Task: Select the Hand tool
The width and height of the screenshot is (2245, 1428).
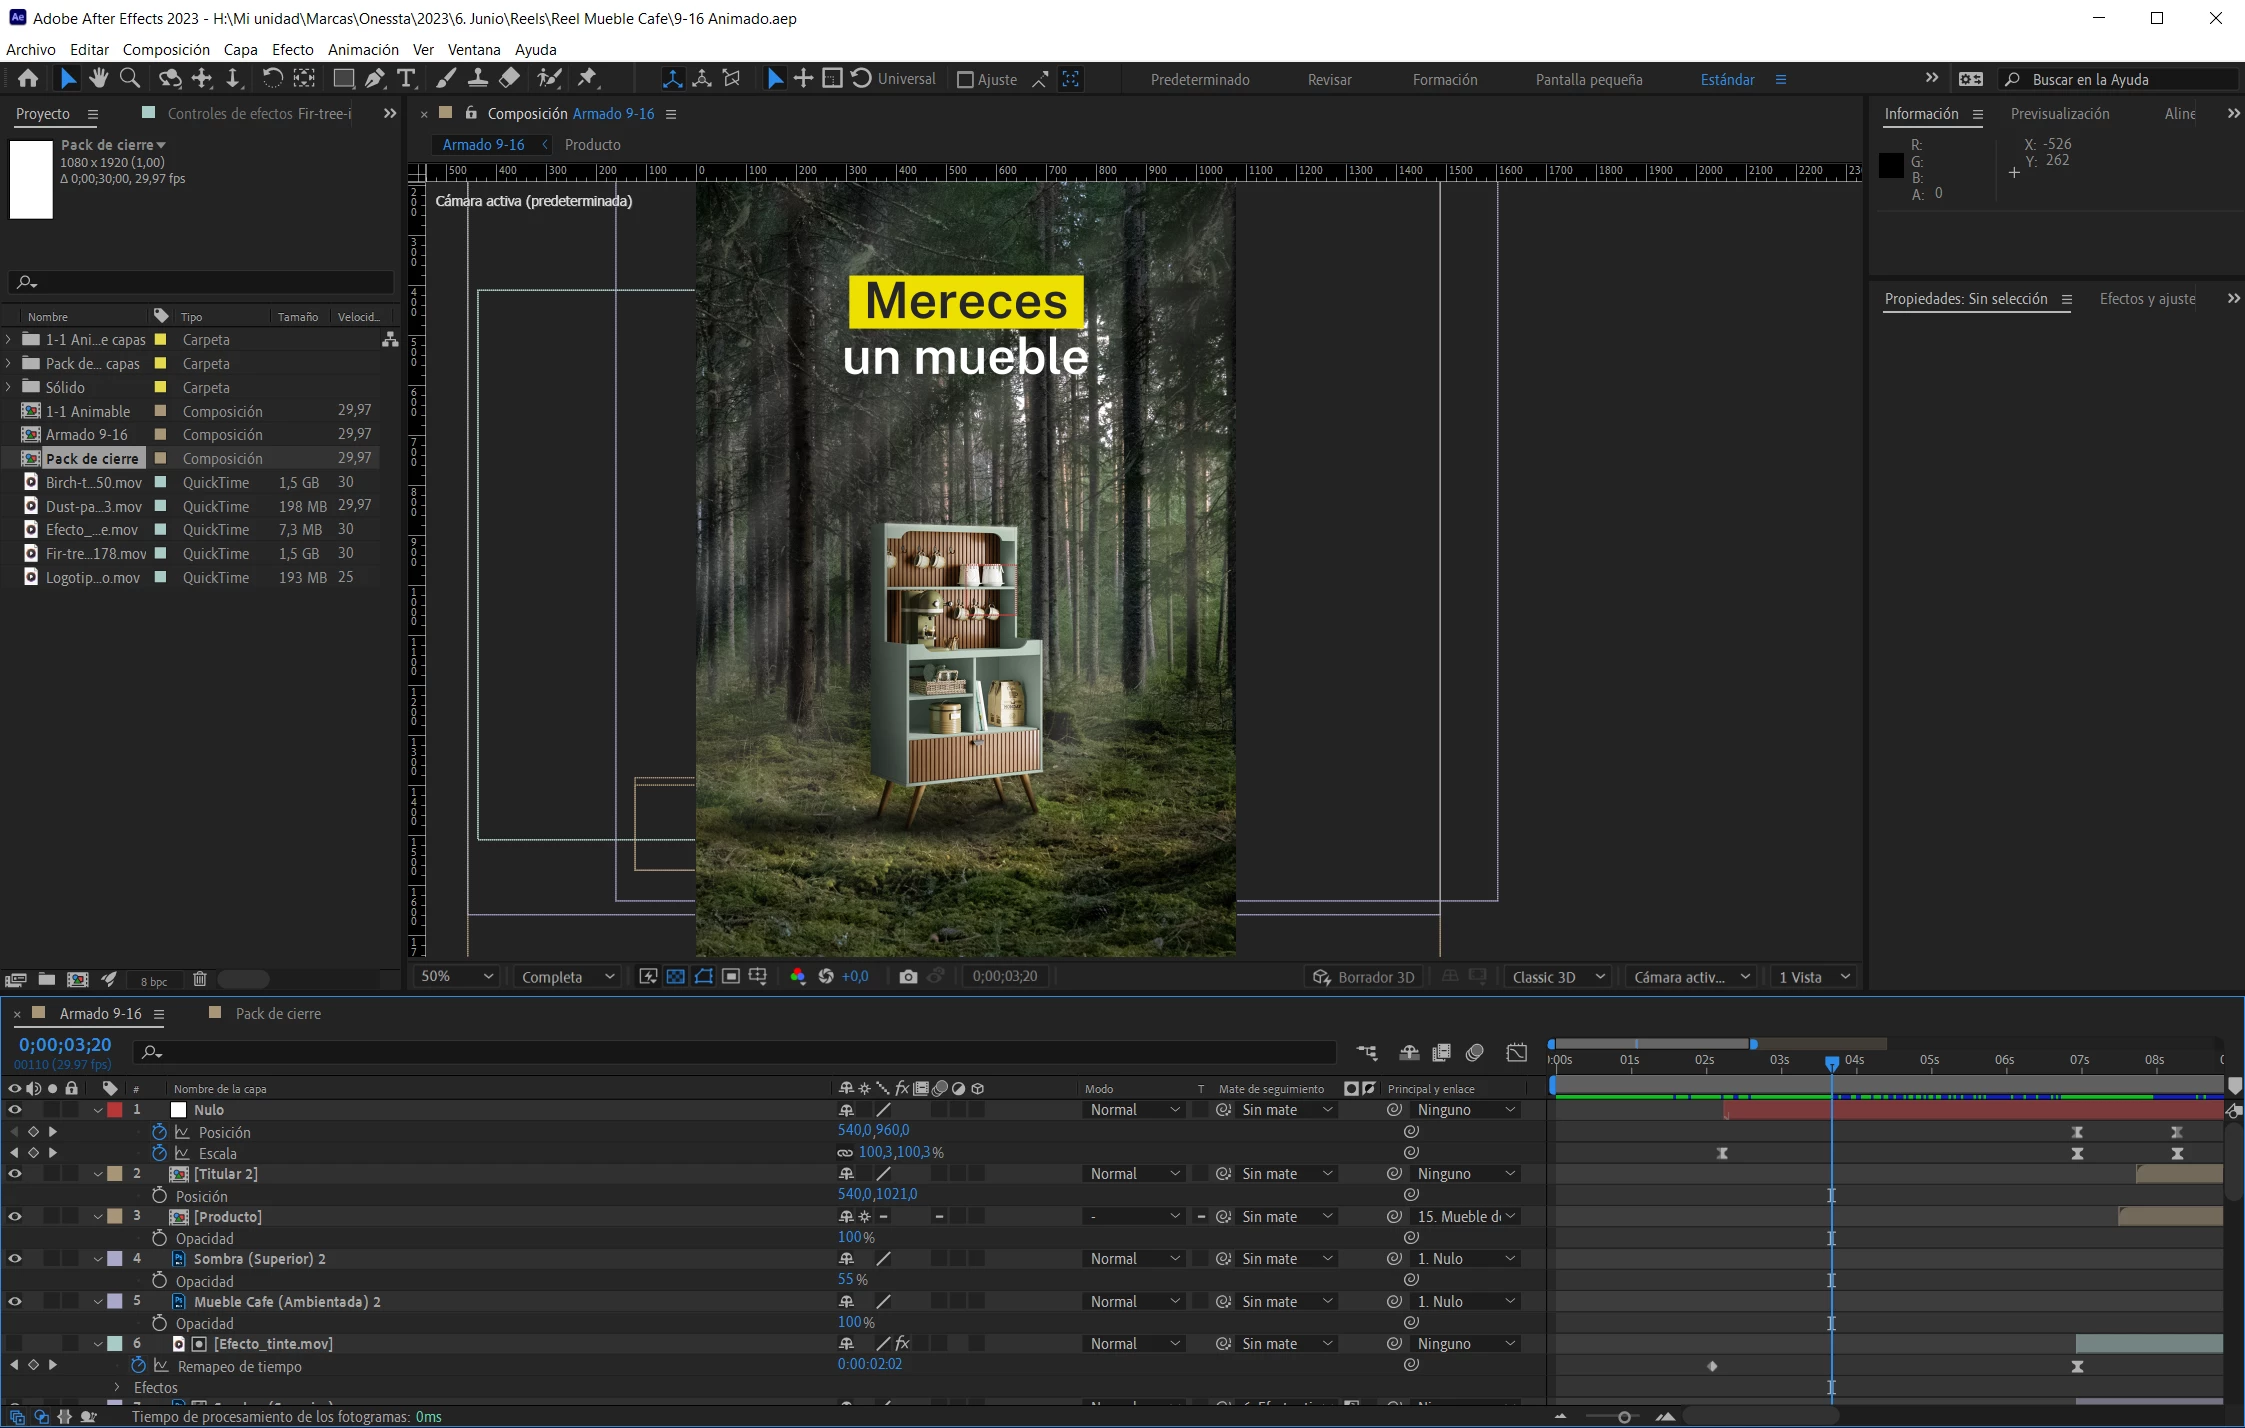Action: [98, 78]
